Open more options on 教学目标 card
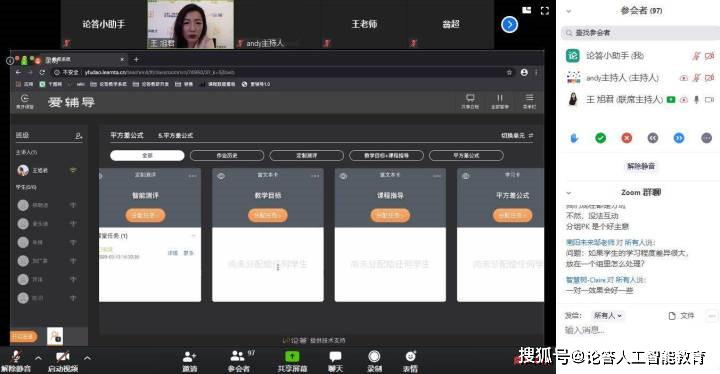Image resolution: width=720 pixels, height=374 pixels. 315,176
